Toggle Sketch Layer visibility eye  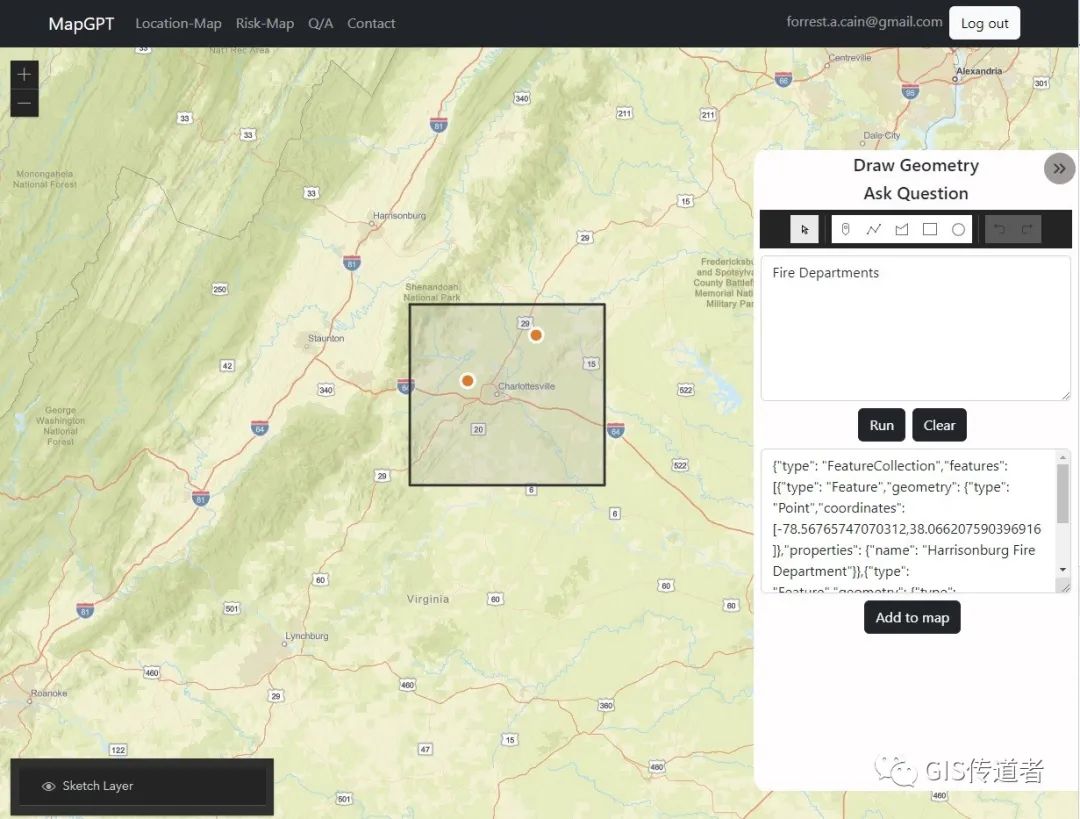tap(48, 786)
